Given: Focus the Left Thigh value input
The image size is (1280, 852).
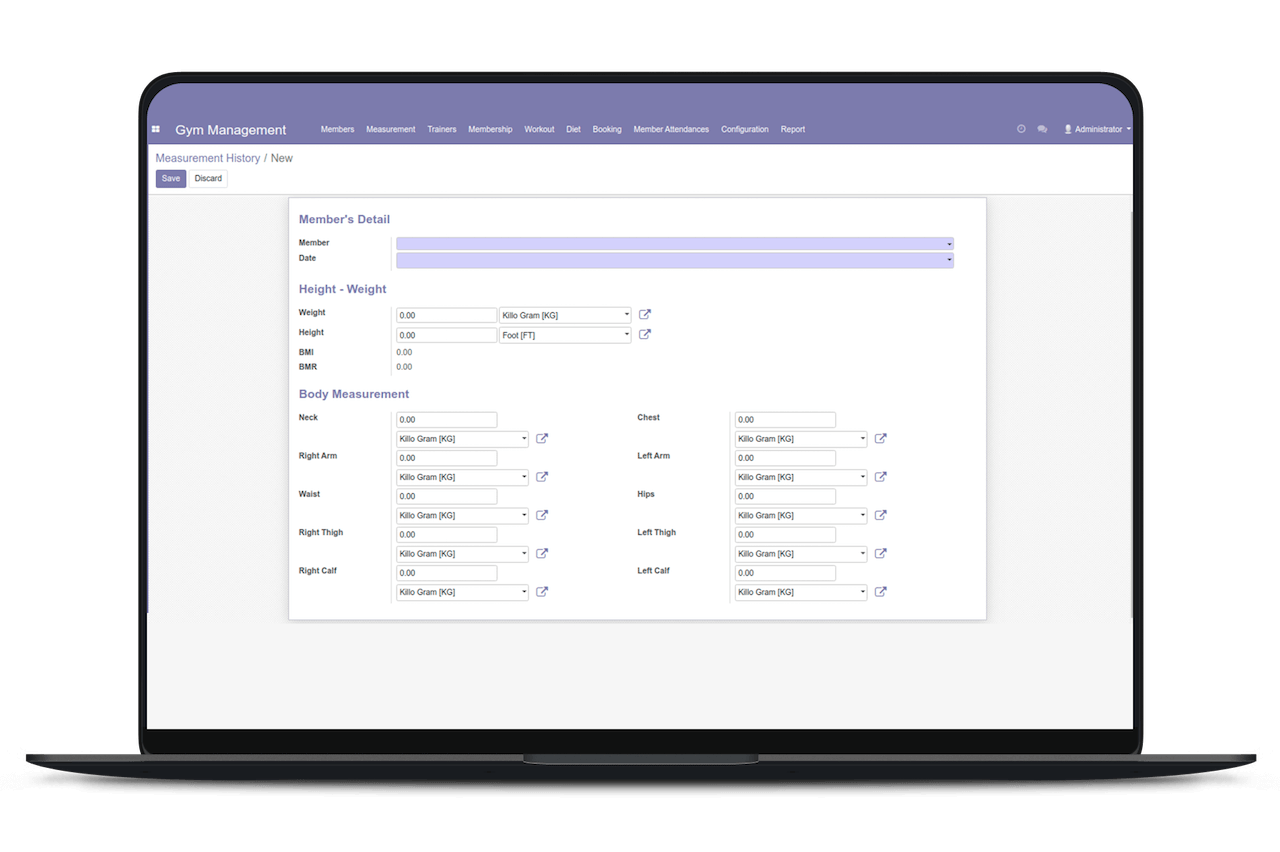Looking at the screenshot, I should (x=785, y=535).
